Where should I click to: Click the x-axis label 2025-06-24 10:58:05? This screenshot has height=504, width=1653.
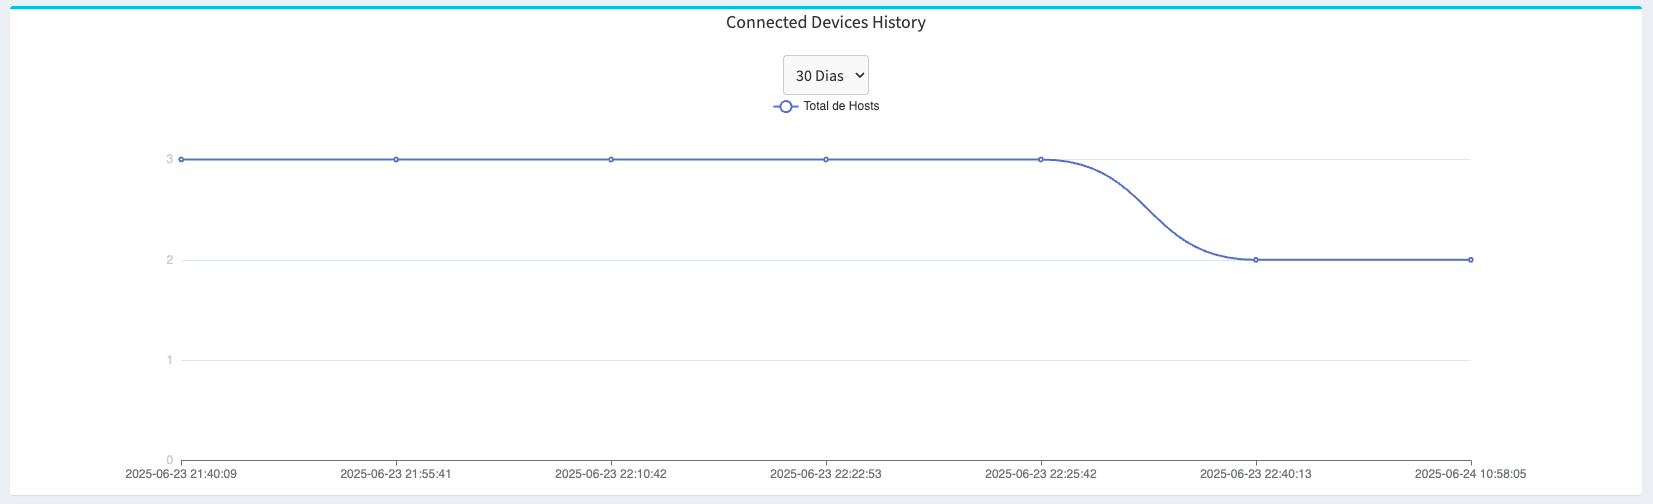tap(1470, 474)
